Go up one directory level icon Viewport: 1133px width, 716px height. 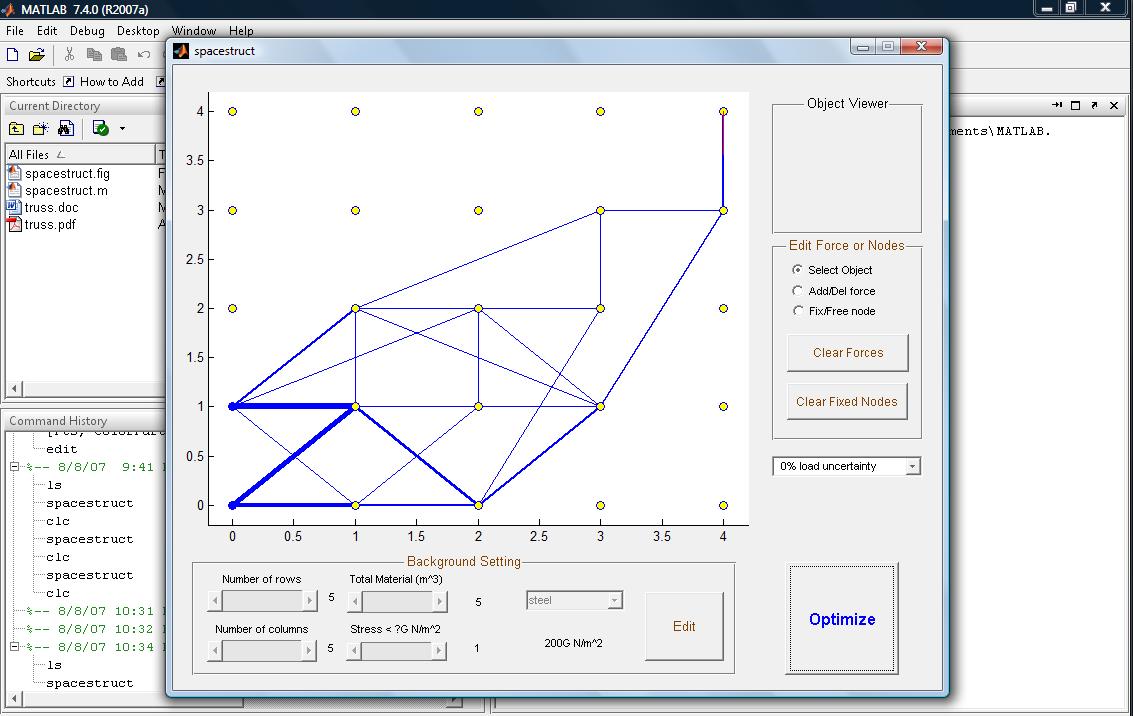(17, 128)
